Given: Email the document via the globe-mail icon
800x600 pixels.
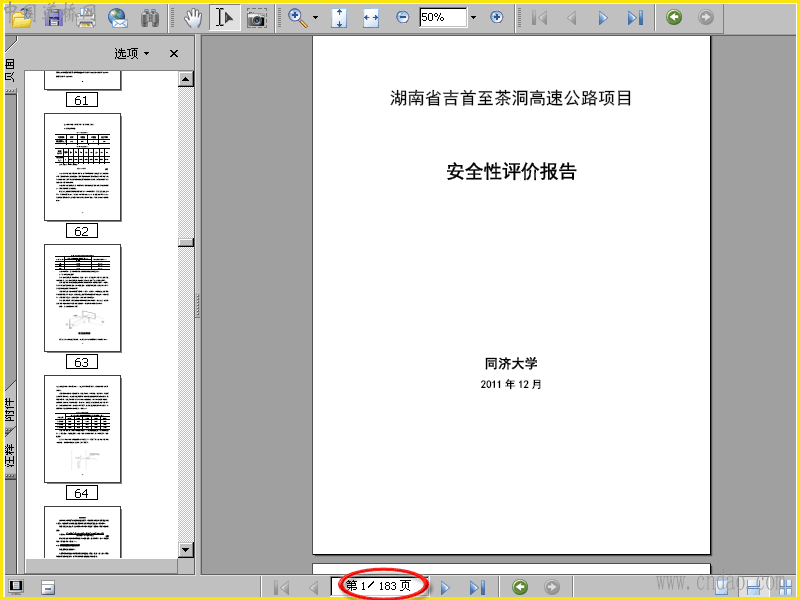Looking at the screenshot, I should pos(118,18).
